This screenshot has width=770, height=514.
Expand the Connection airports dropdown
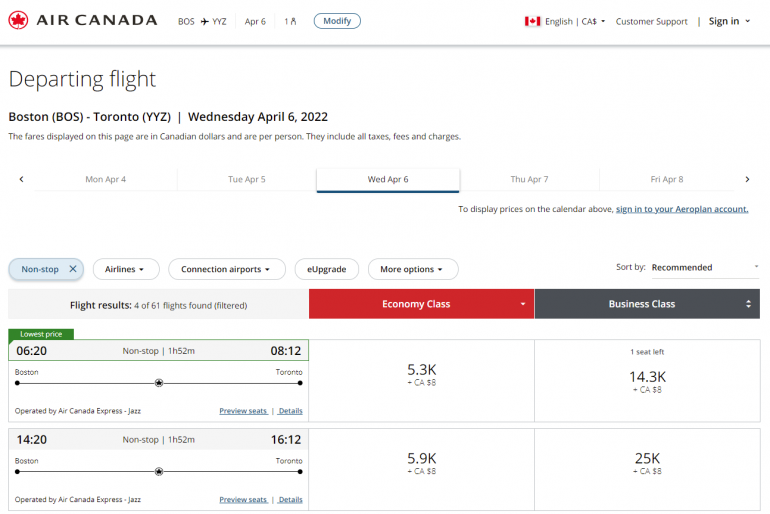pyautogui.click(x=226, y=269)
